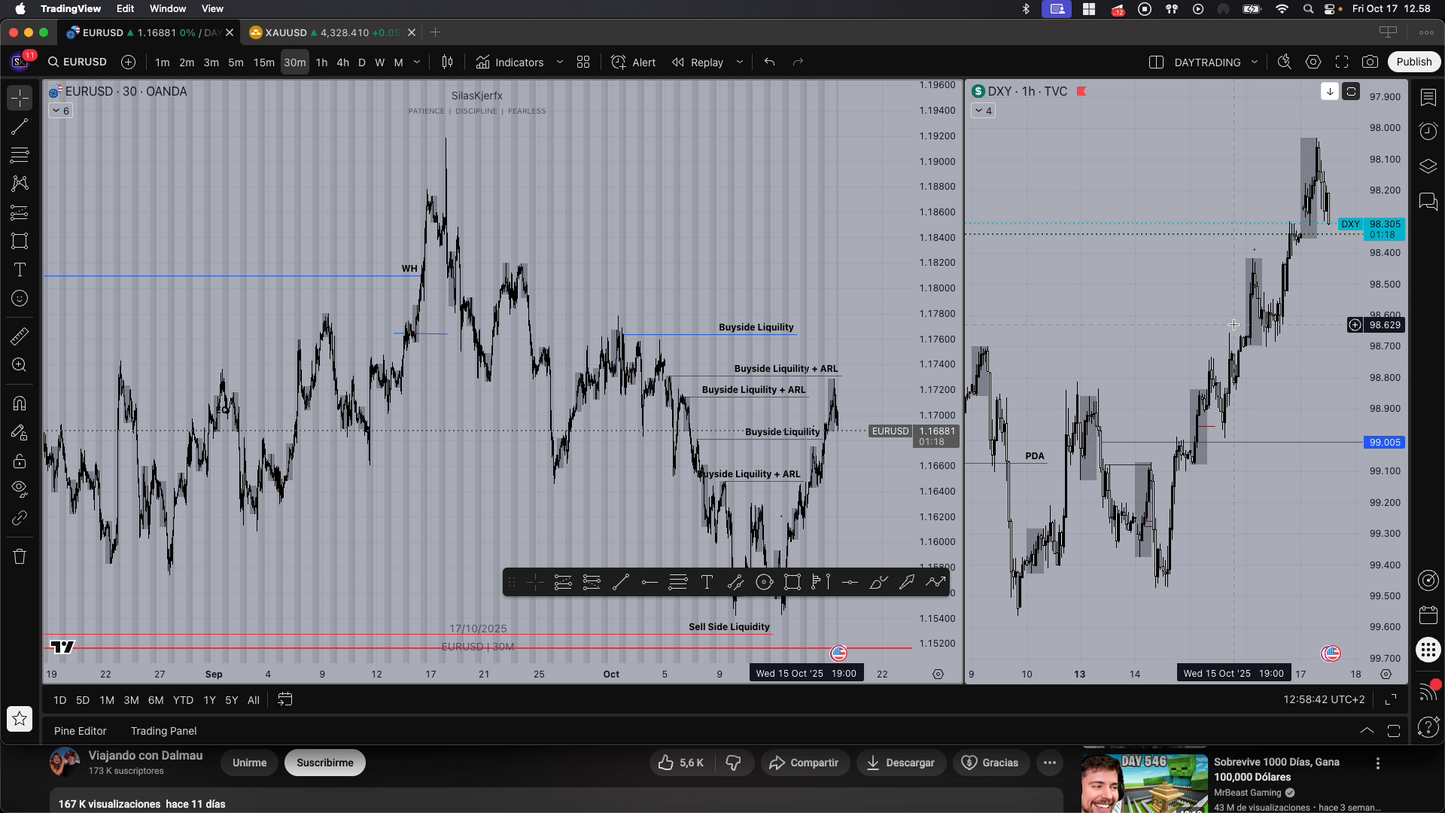The width and height of the screenshot is (1445, 813).
Task: Hide all drawings with the eye icon
Action: point(19,490)
